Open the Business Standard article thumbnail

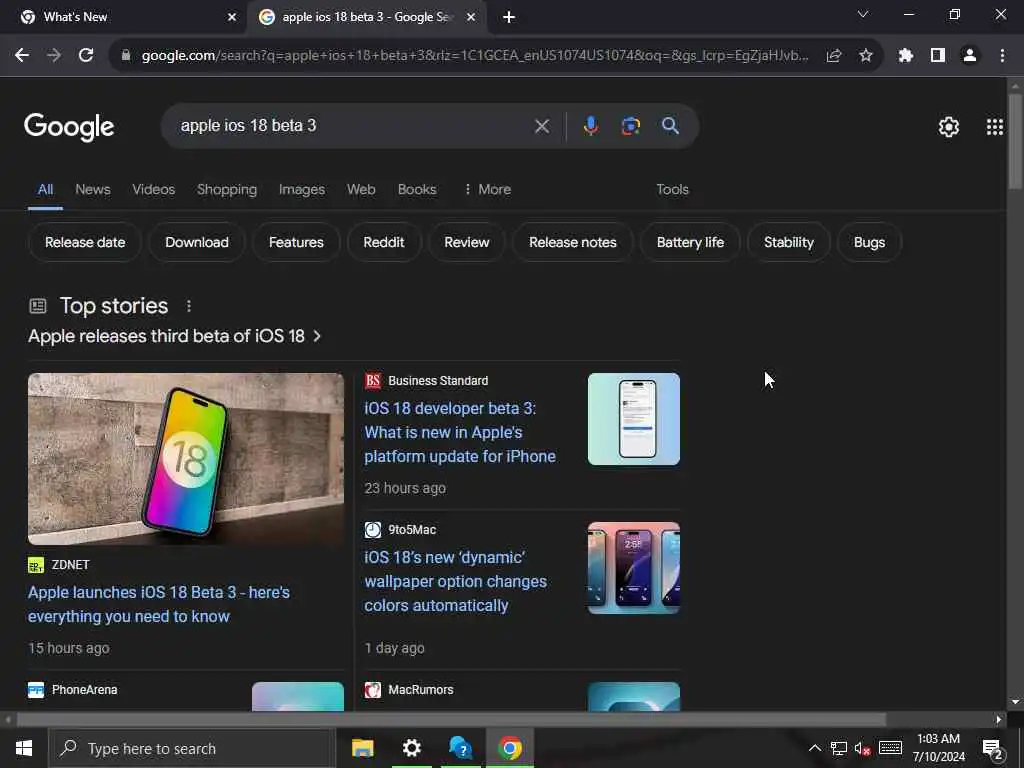(x=633, y=419)
